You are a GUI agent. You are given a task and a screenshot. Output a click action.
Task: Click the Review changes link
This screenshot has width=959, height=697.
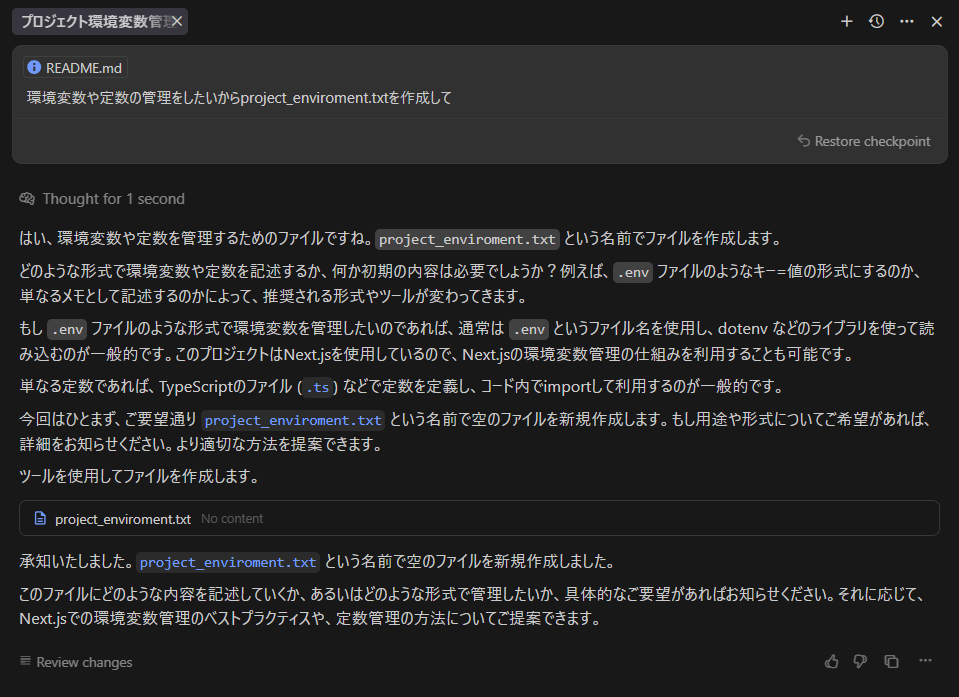(x=85, y=662)
